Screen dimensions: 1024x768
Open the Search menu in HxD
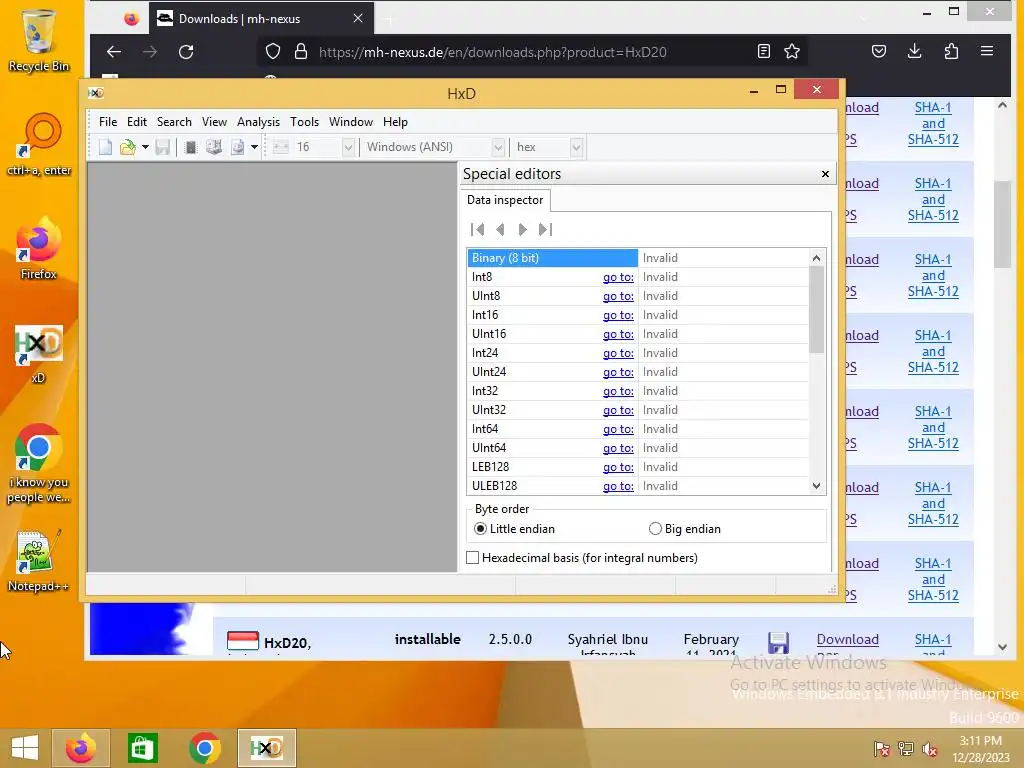(x=174, y=121)
